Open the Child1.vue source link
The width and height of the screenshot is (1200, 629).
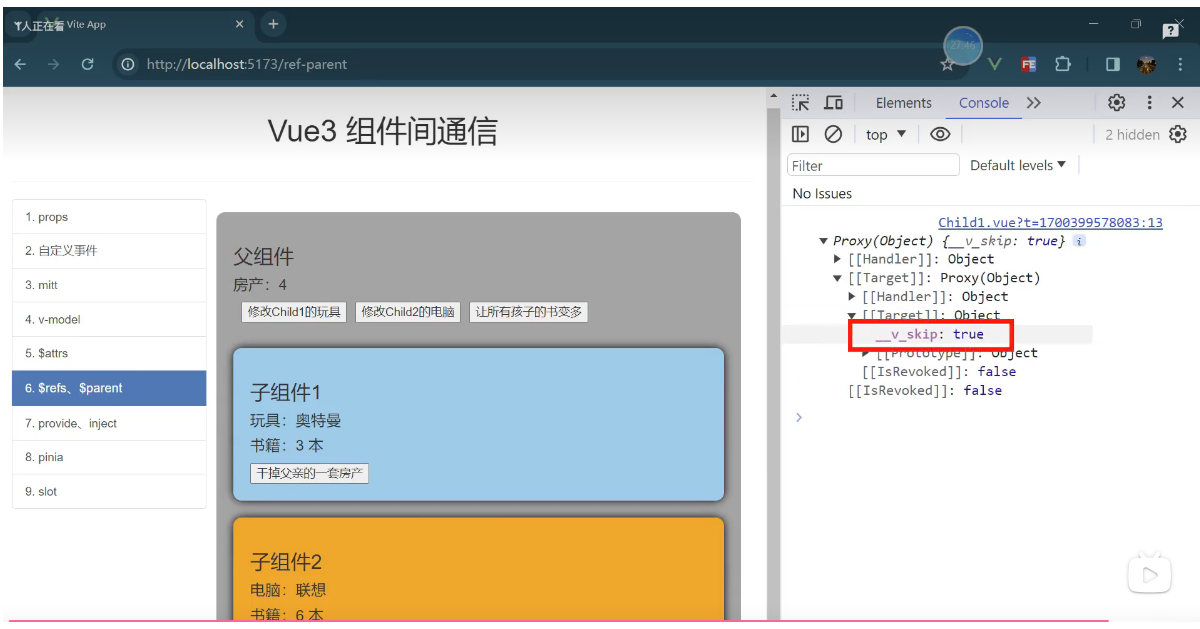(1050, 223)
